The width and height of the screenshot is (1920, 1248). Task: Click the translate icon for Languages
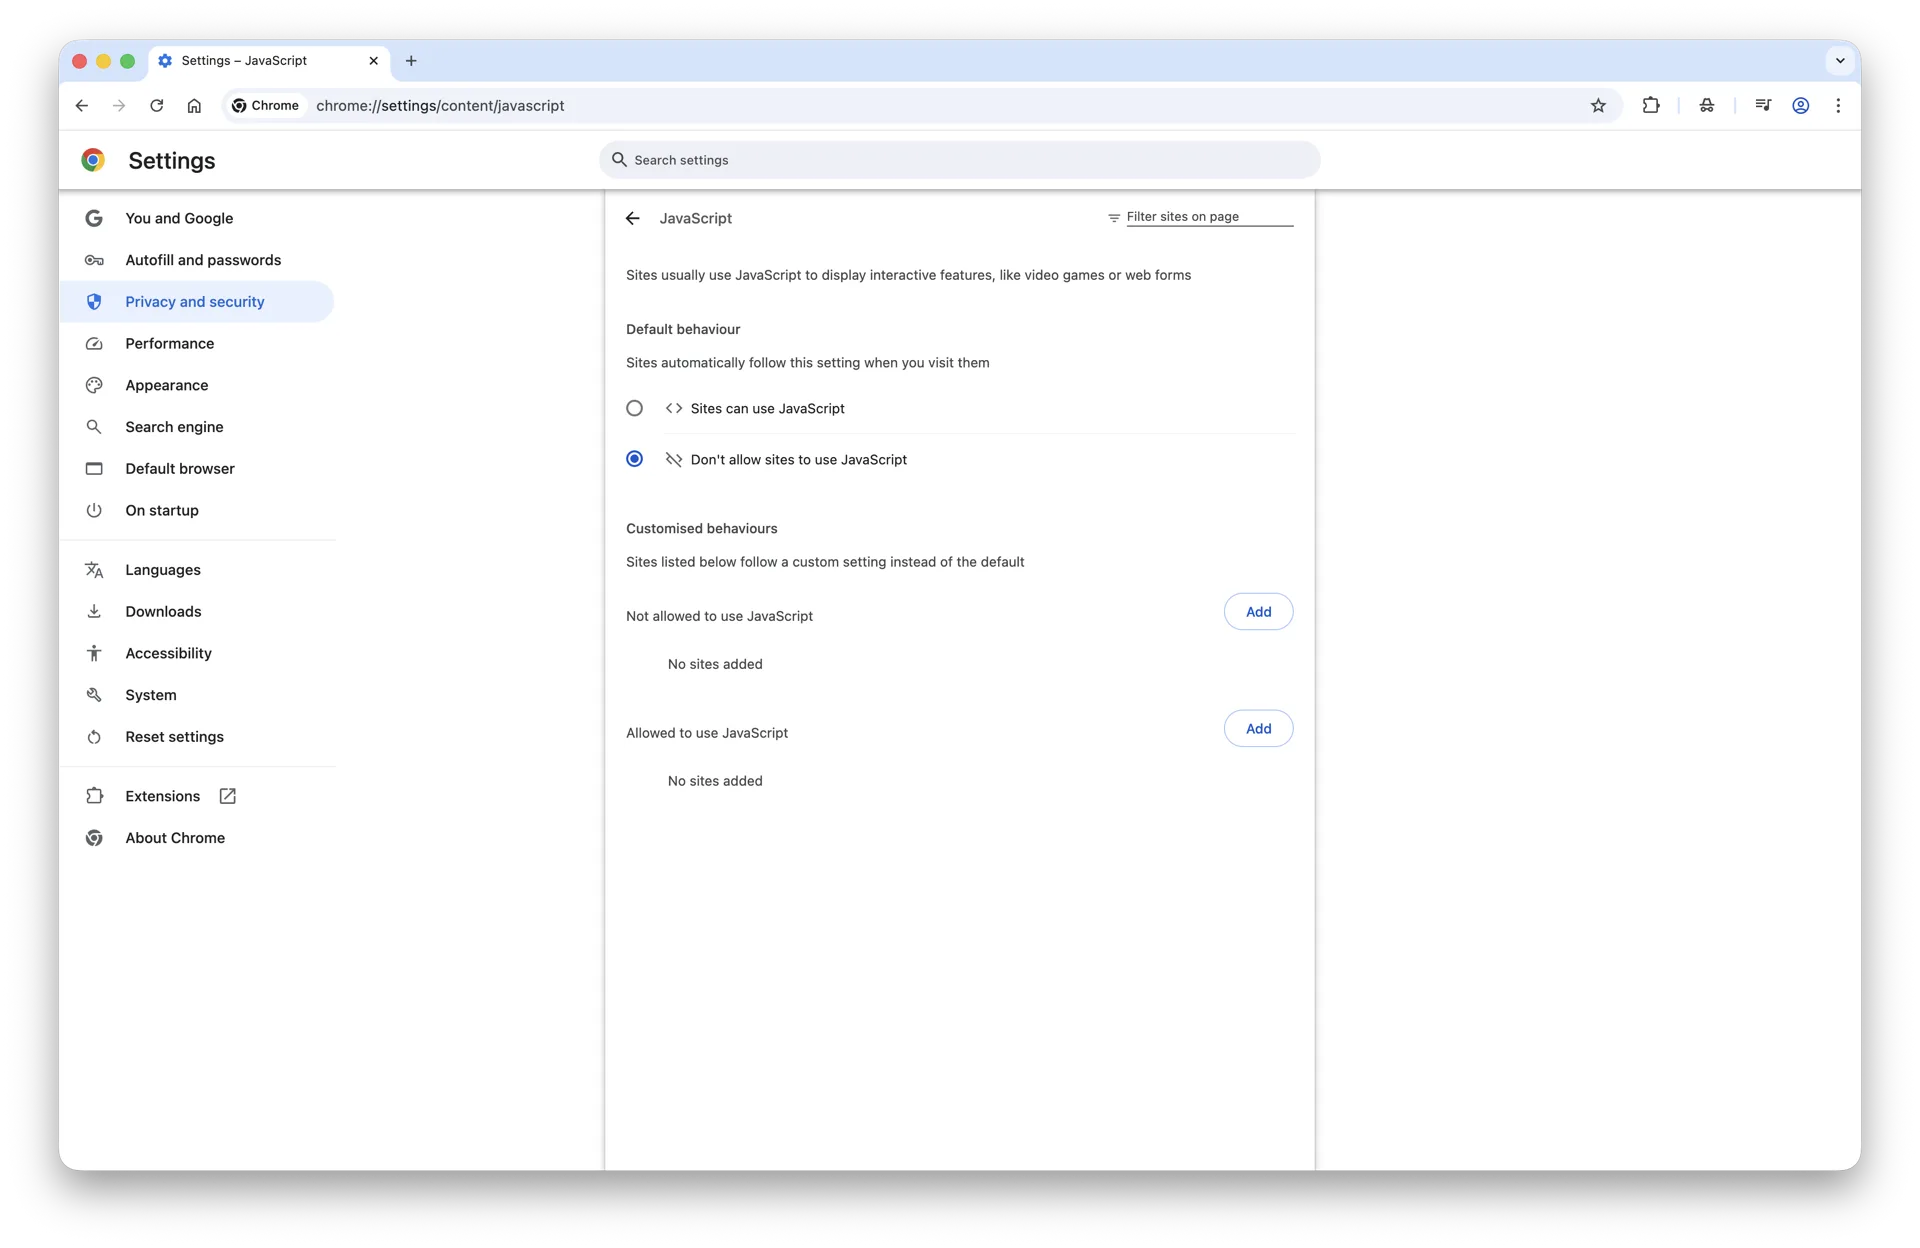tap(94, 570)
